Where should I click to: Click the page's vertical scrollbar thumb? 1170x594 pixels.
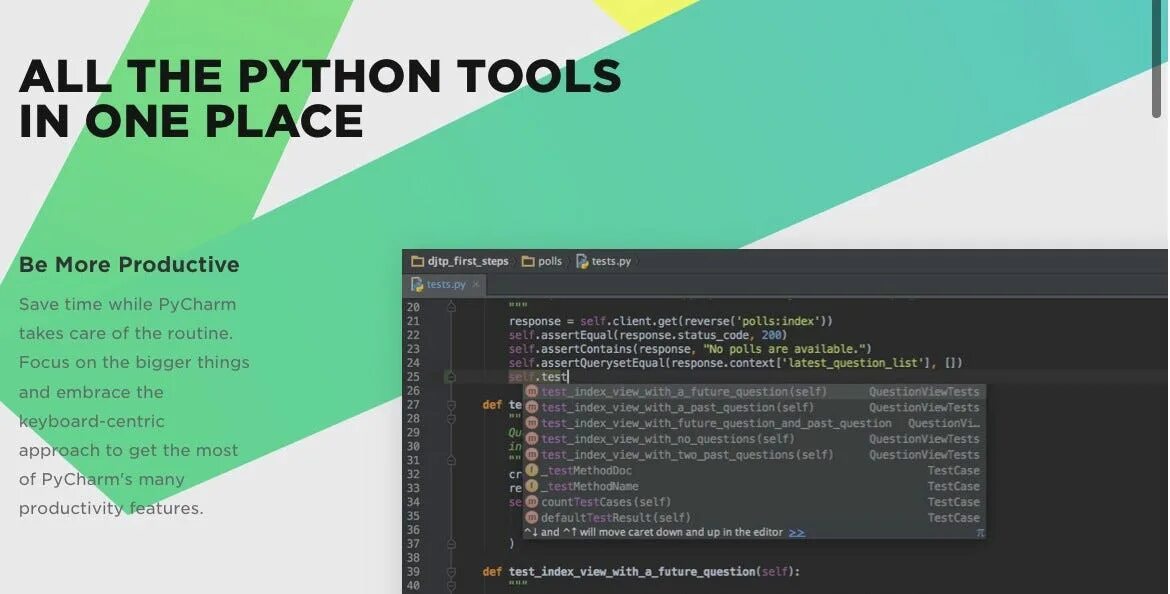click(1157, 58)
